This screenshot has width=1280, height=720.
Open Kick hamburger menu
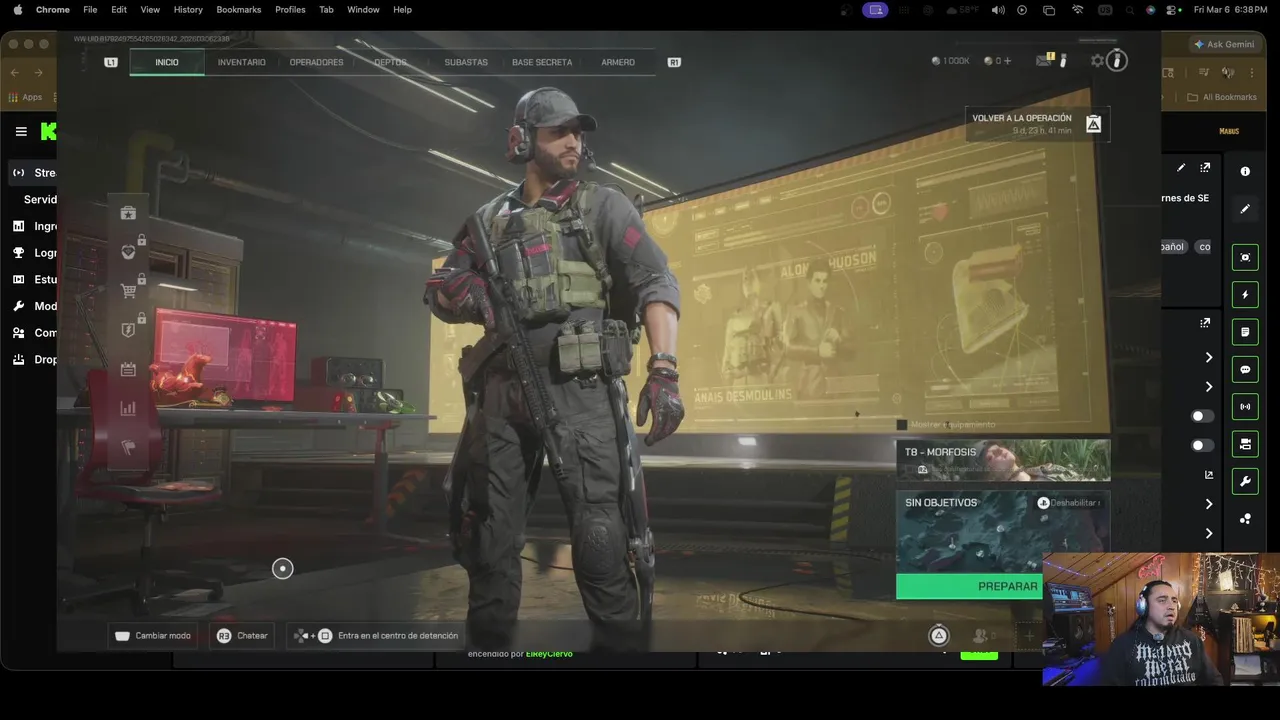(x=21, y=131)
